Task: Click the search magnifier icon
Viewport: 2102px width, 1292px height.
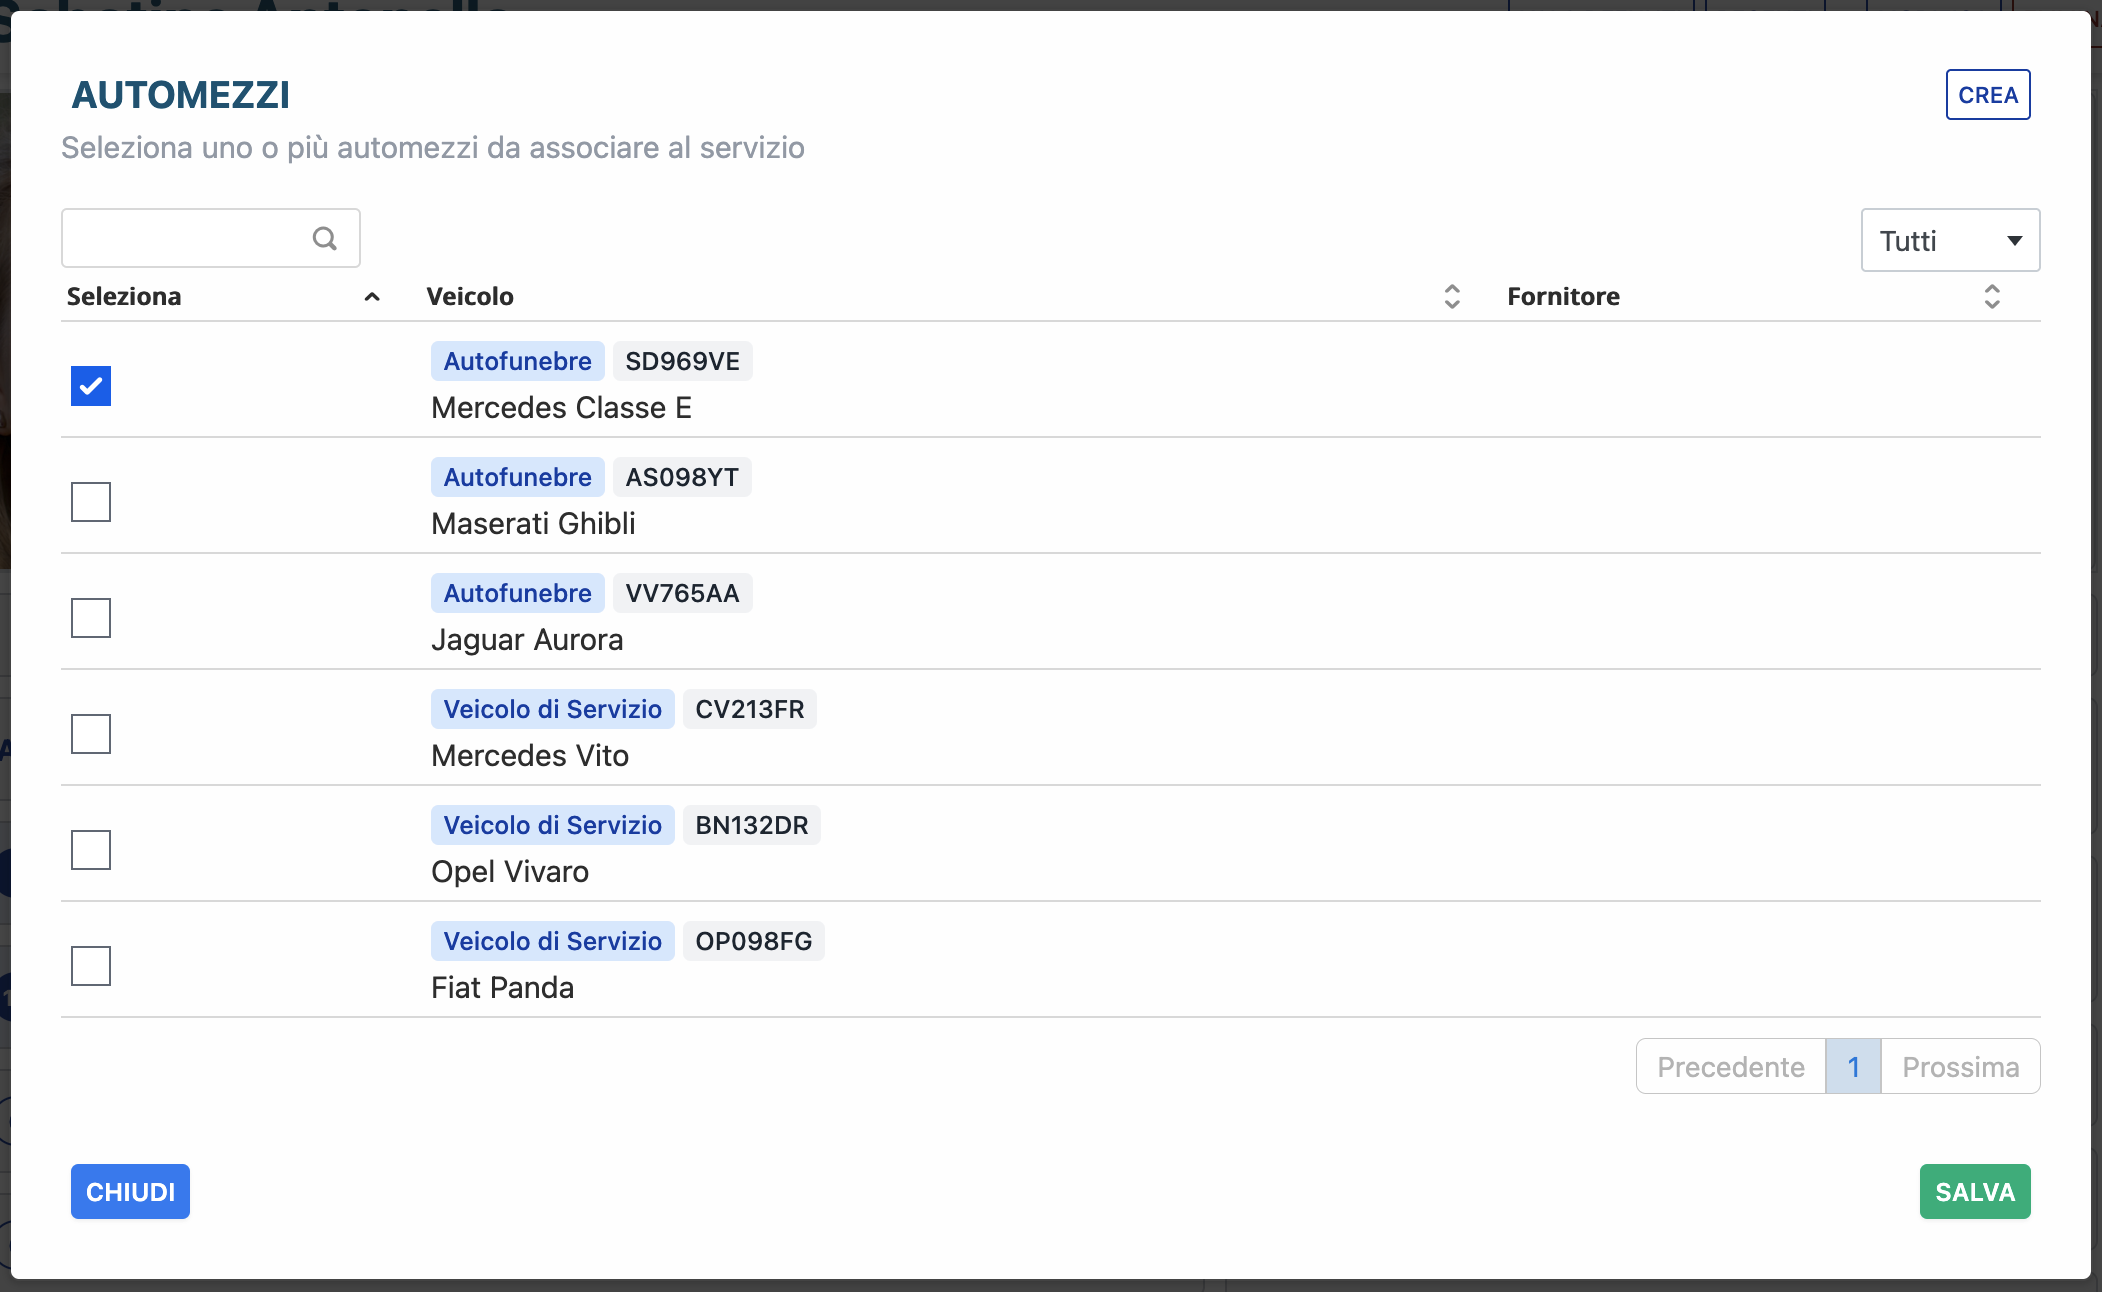Action: pyautogui.click(x=324, y=238)
